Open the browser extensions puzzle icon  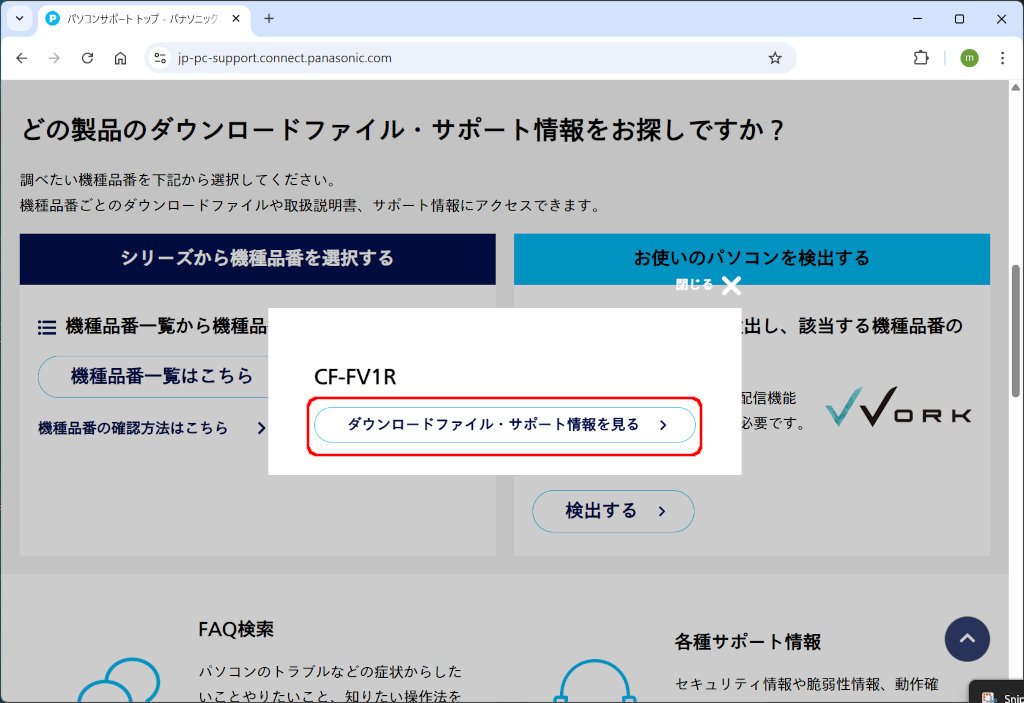coord(921,58)
